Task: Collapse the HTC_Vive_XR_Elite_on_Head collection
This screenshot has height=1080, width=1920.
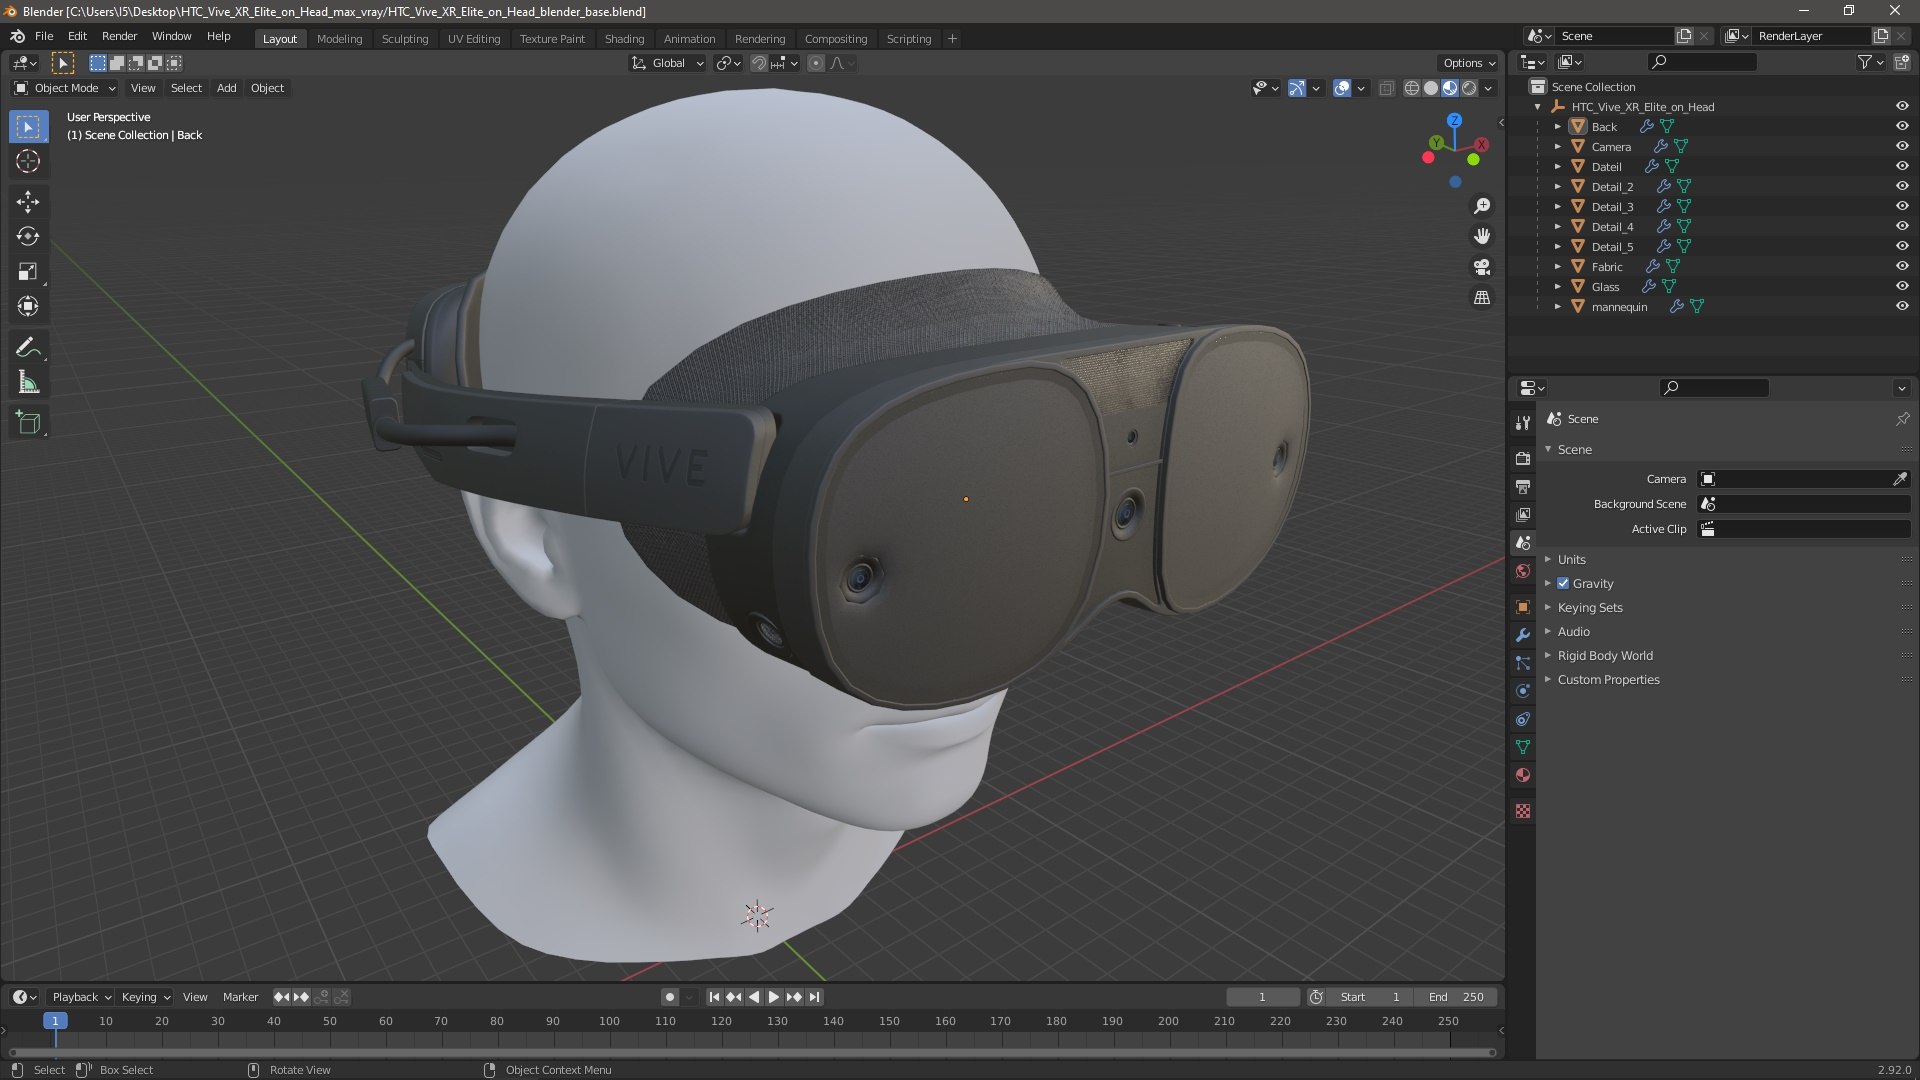Action: coord(1537,107)
